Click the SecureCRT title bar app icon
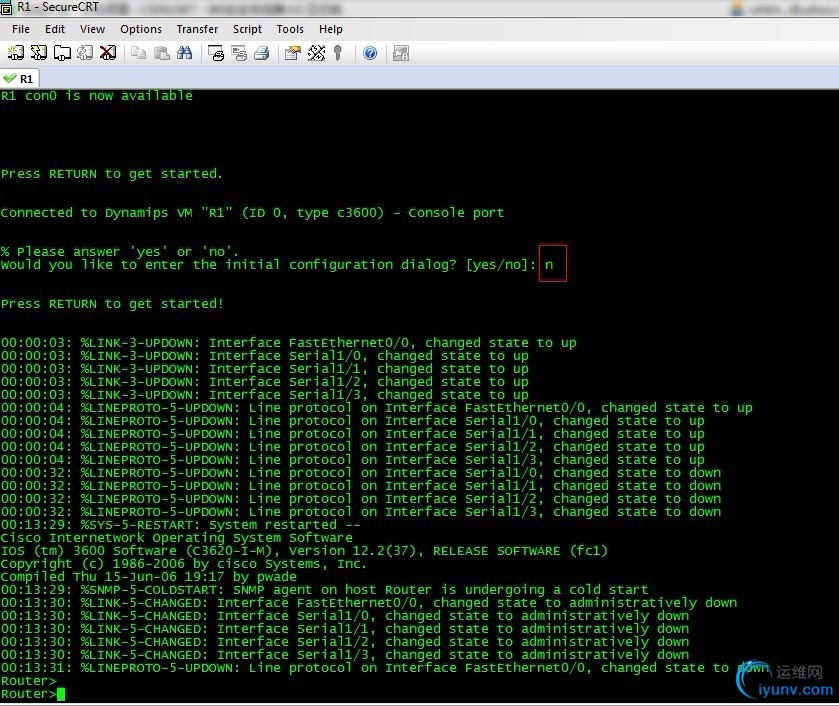Screen dimensions: 839x706 [x=6, y=7]
